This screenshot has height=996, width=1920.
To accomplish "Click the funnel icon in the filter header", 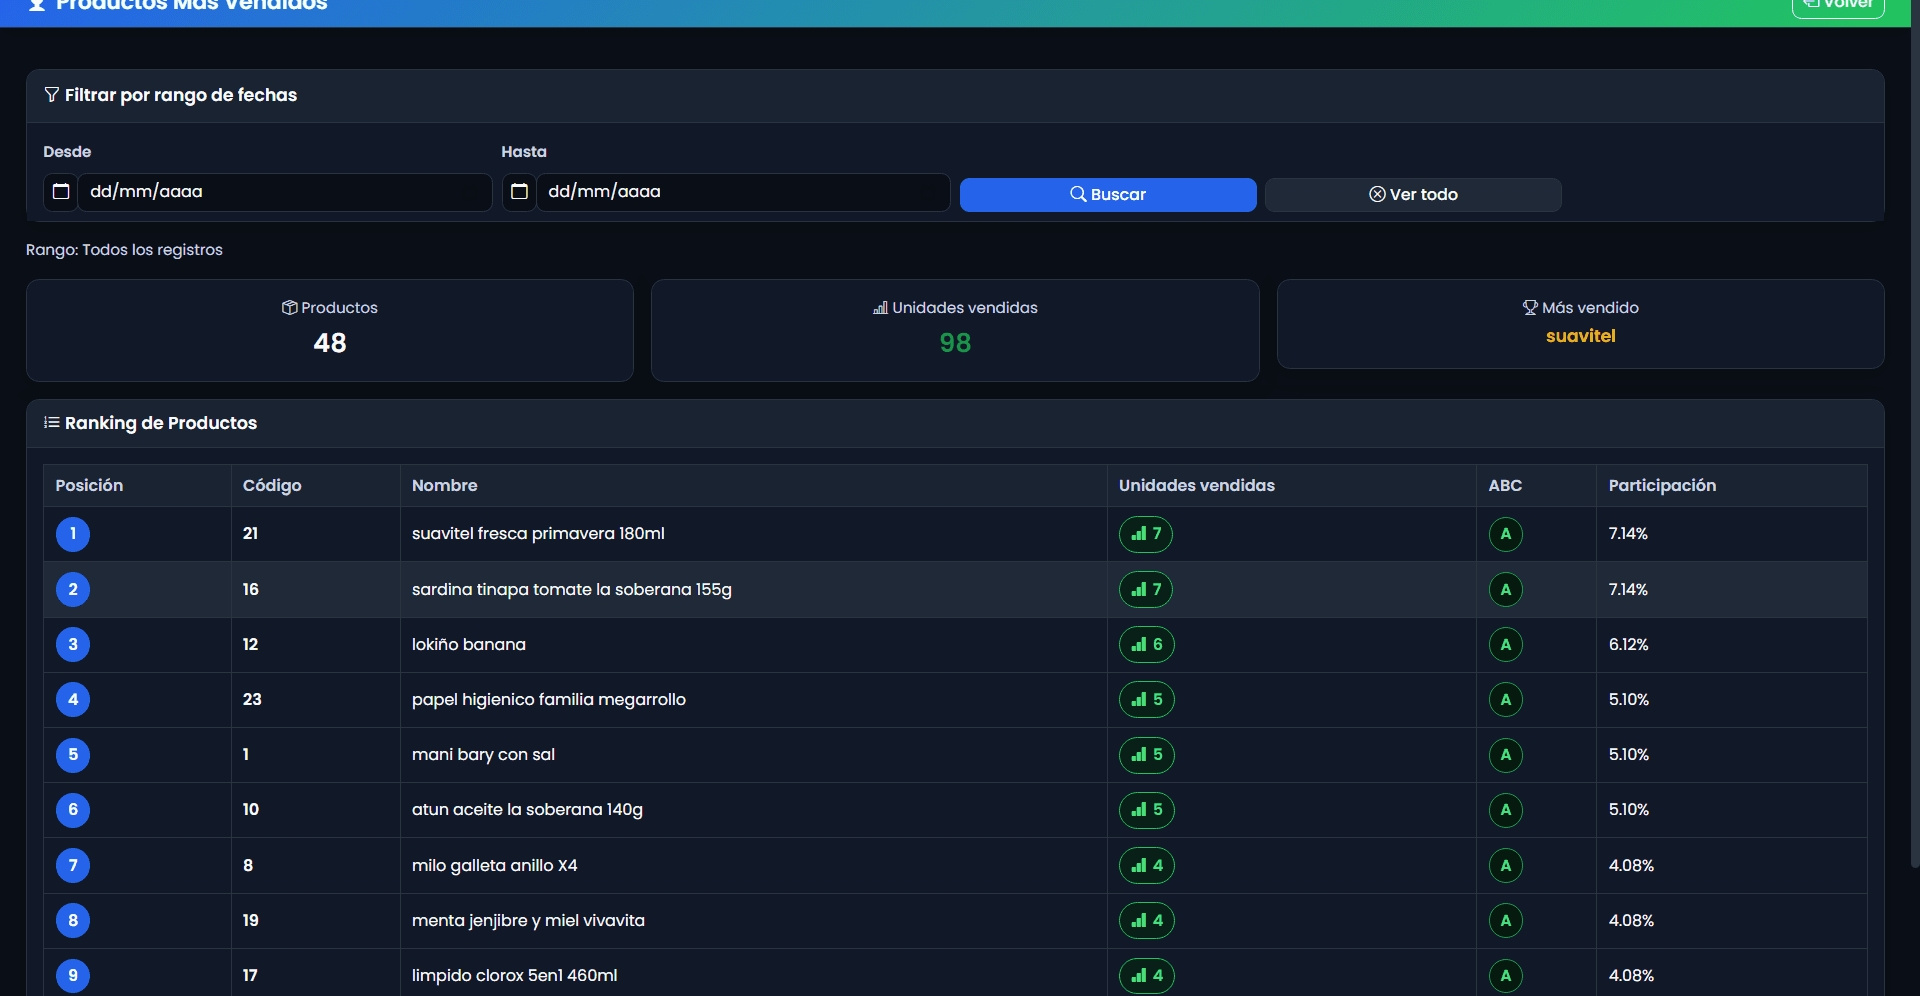I will coord(52,95).
